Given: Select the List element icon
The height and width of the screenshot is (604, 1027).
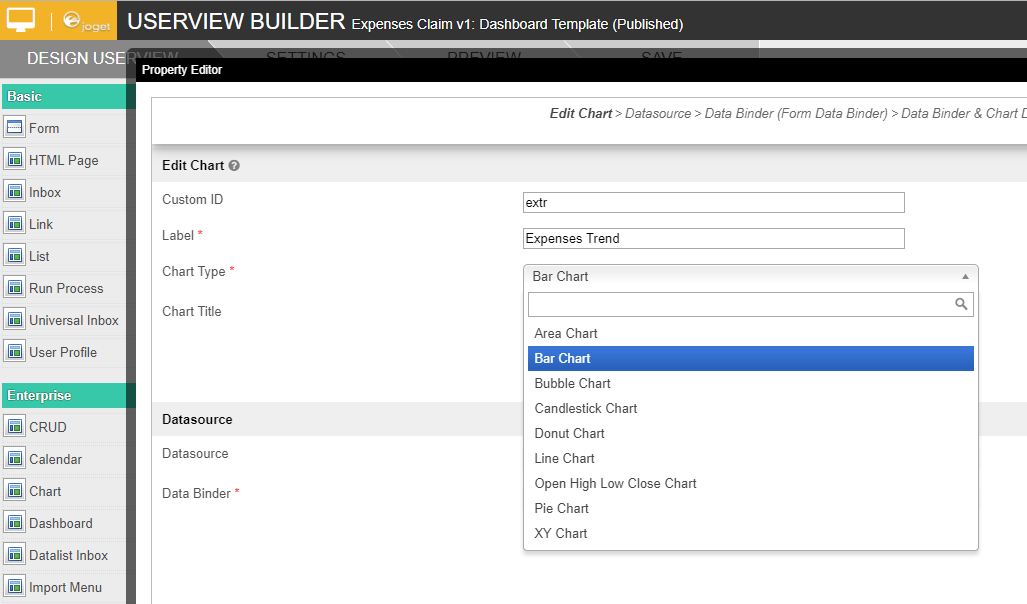Looking at the screenshot, I should click(x=14, y=256).
